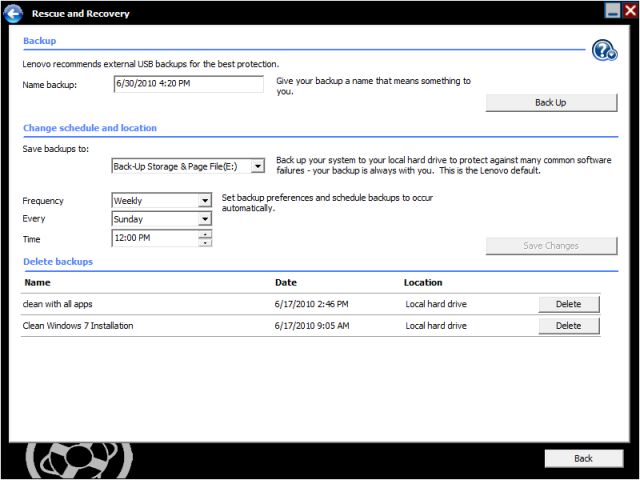Viewport: 640px width, 480px height.
Task: Click the Time field showing 12:00 PM
Action: [x=155, y=238]
